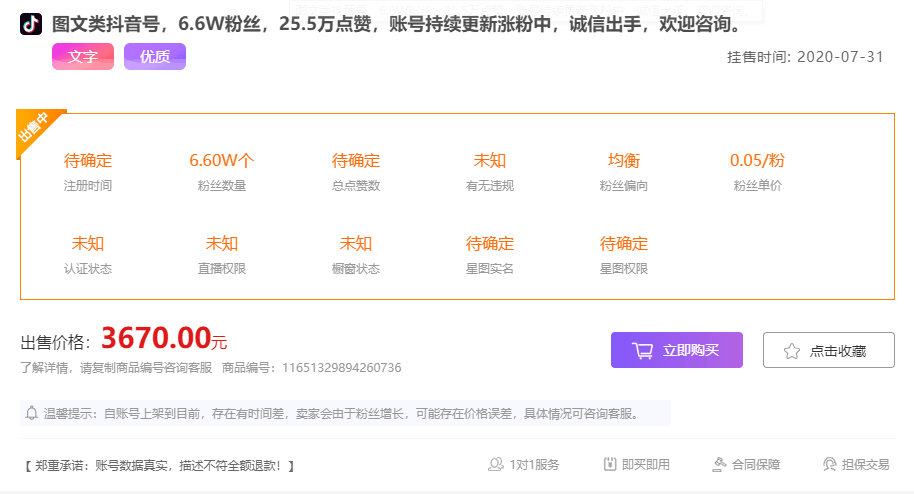Click the 合同保障 gavel icon
Screen dimensions: 914x494
coord(719,464)
